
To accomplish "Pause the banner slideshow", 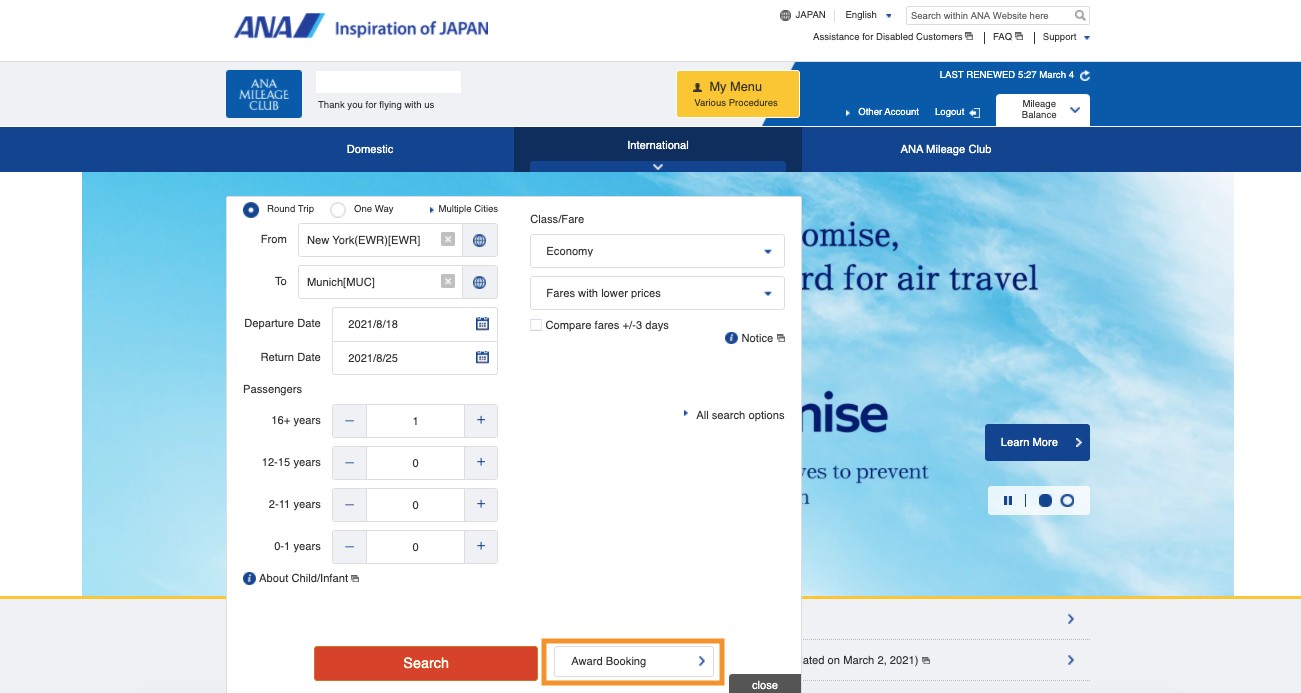I will (x=1008, y=500).
